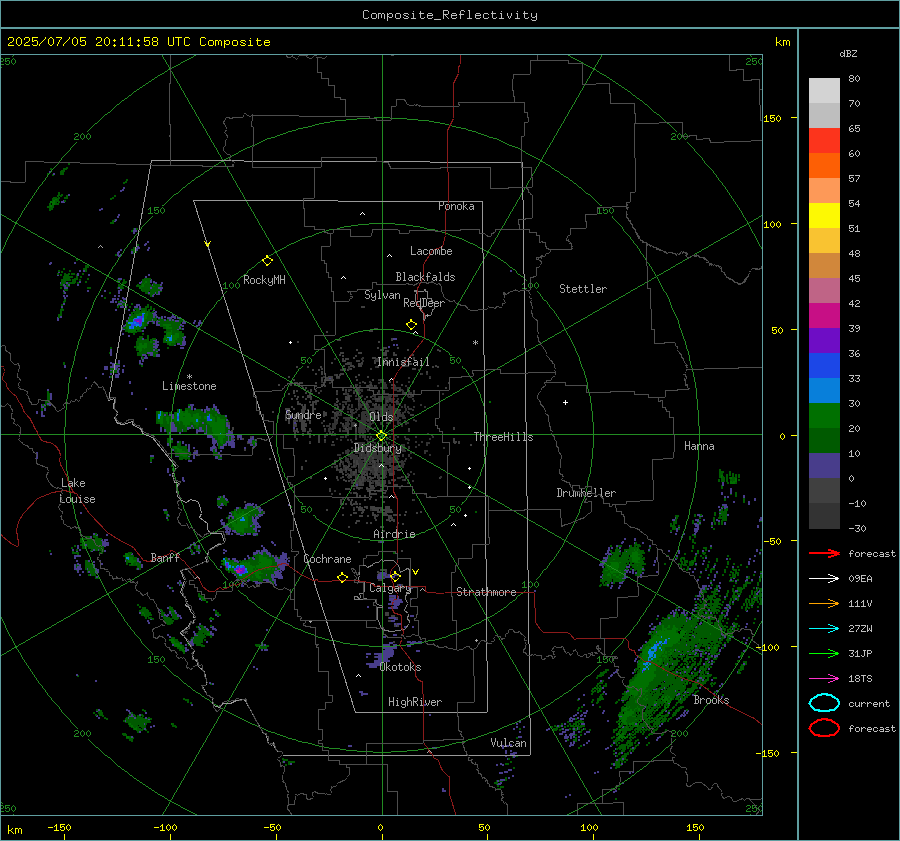900x841 pixels.
Task: Click the 'Limestone' label
Action: [x=189, y=386]
